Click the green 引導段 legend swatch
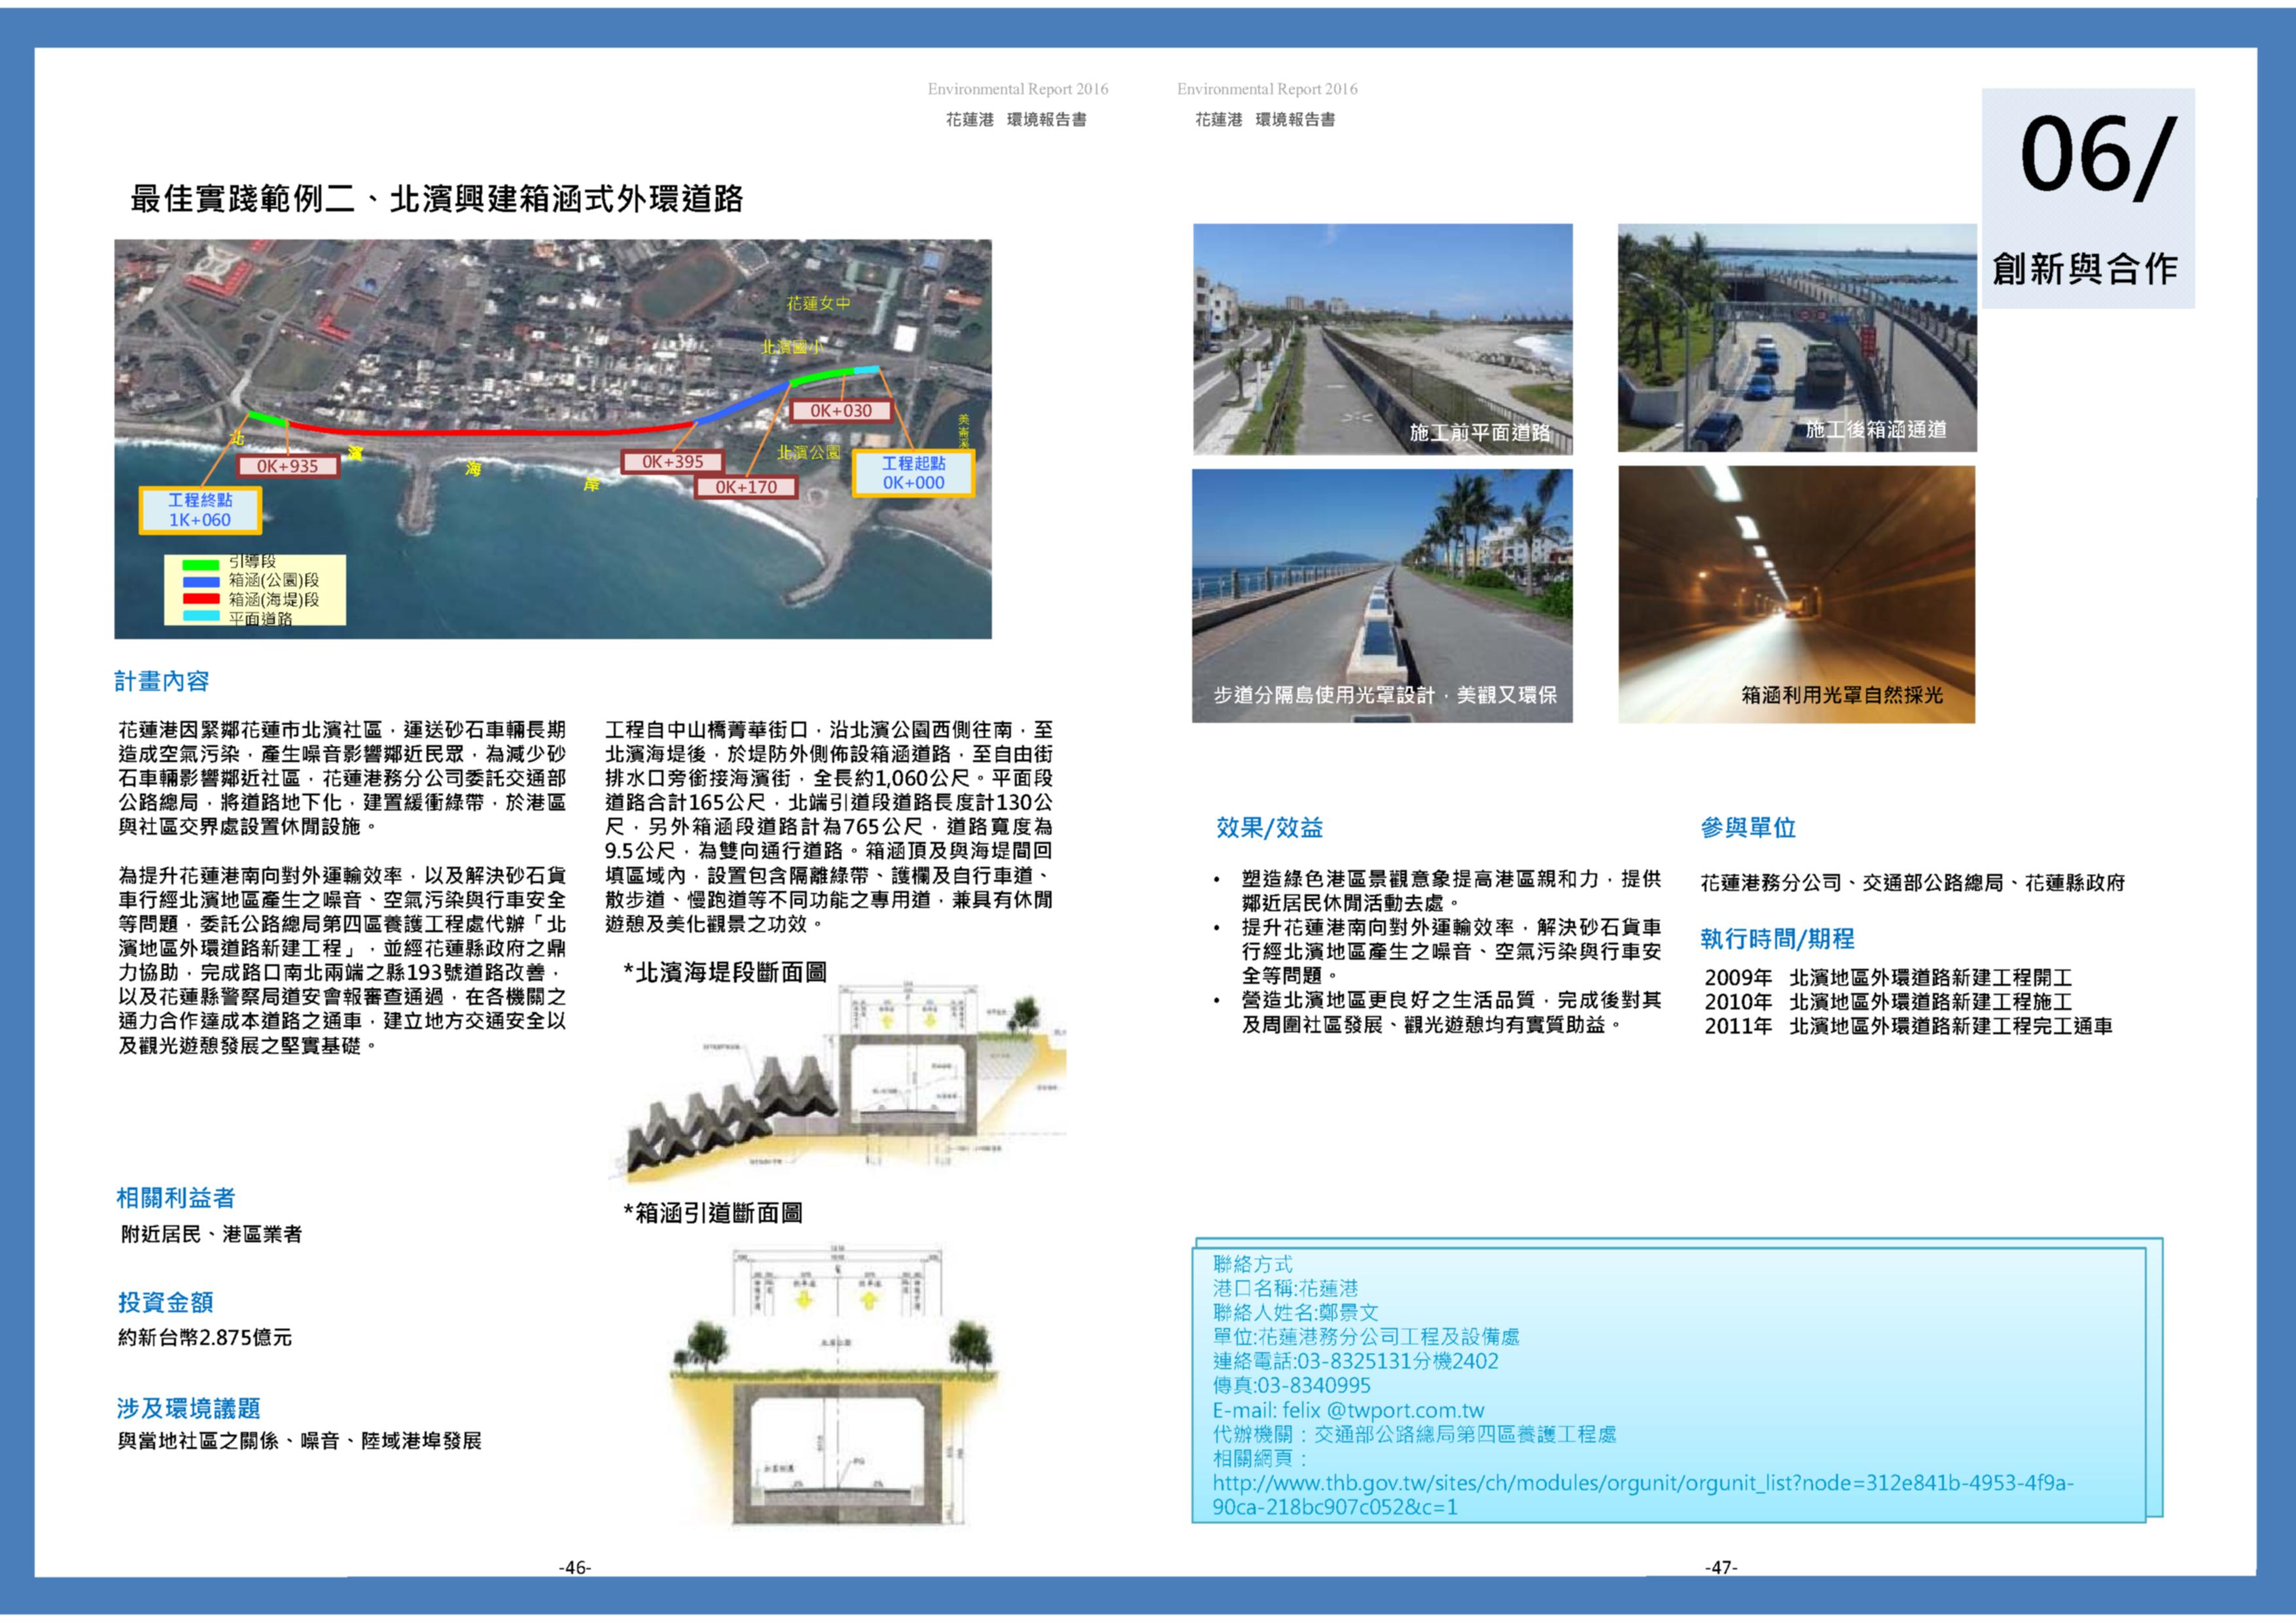 click(x=201, y=565)
